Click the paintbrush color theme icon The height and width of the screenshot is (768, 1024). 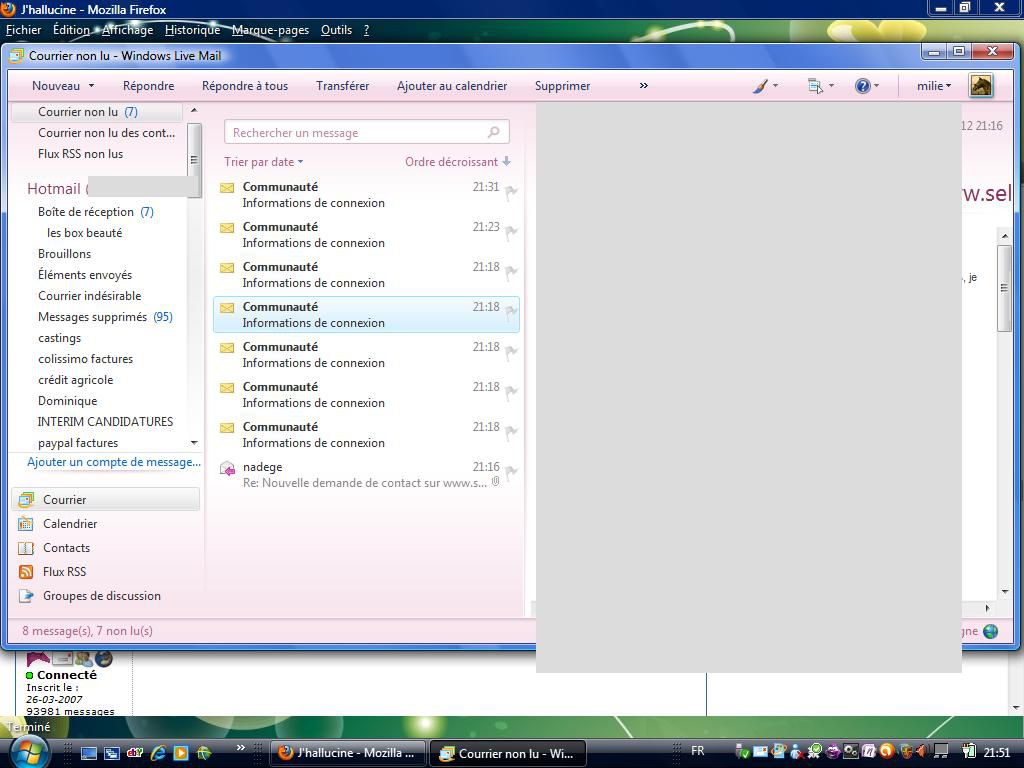tap(760, 86)
